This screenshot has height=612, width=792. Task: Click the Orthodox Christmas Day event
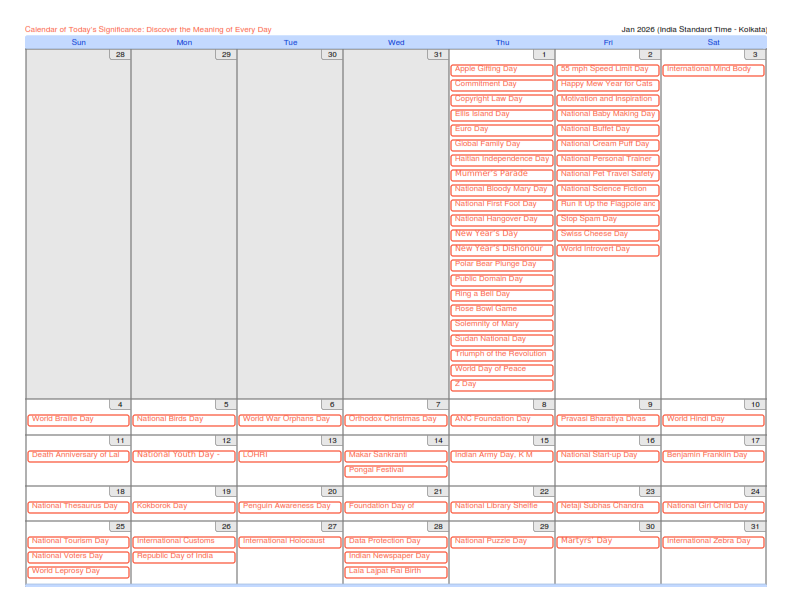tap(396, 420)
